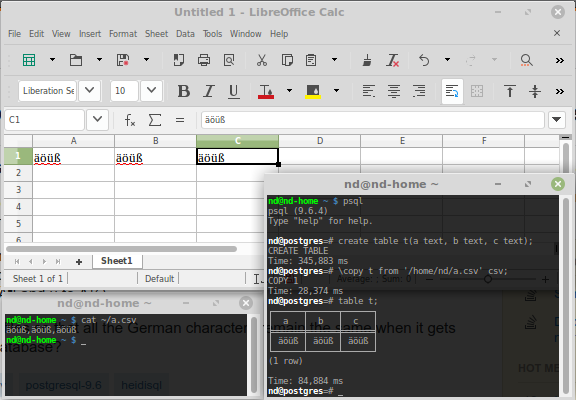Open the File menu
Image resolution: width=576 pixels, height=400 pixels.
[14, 34]
